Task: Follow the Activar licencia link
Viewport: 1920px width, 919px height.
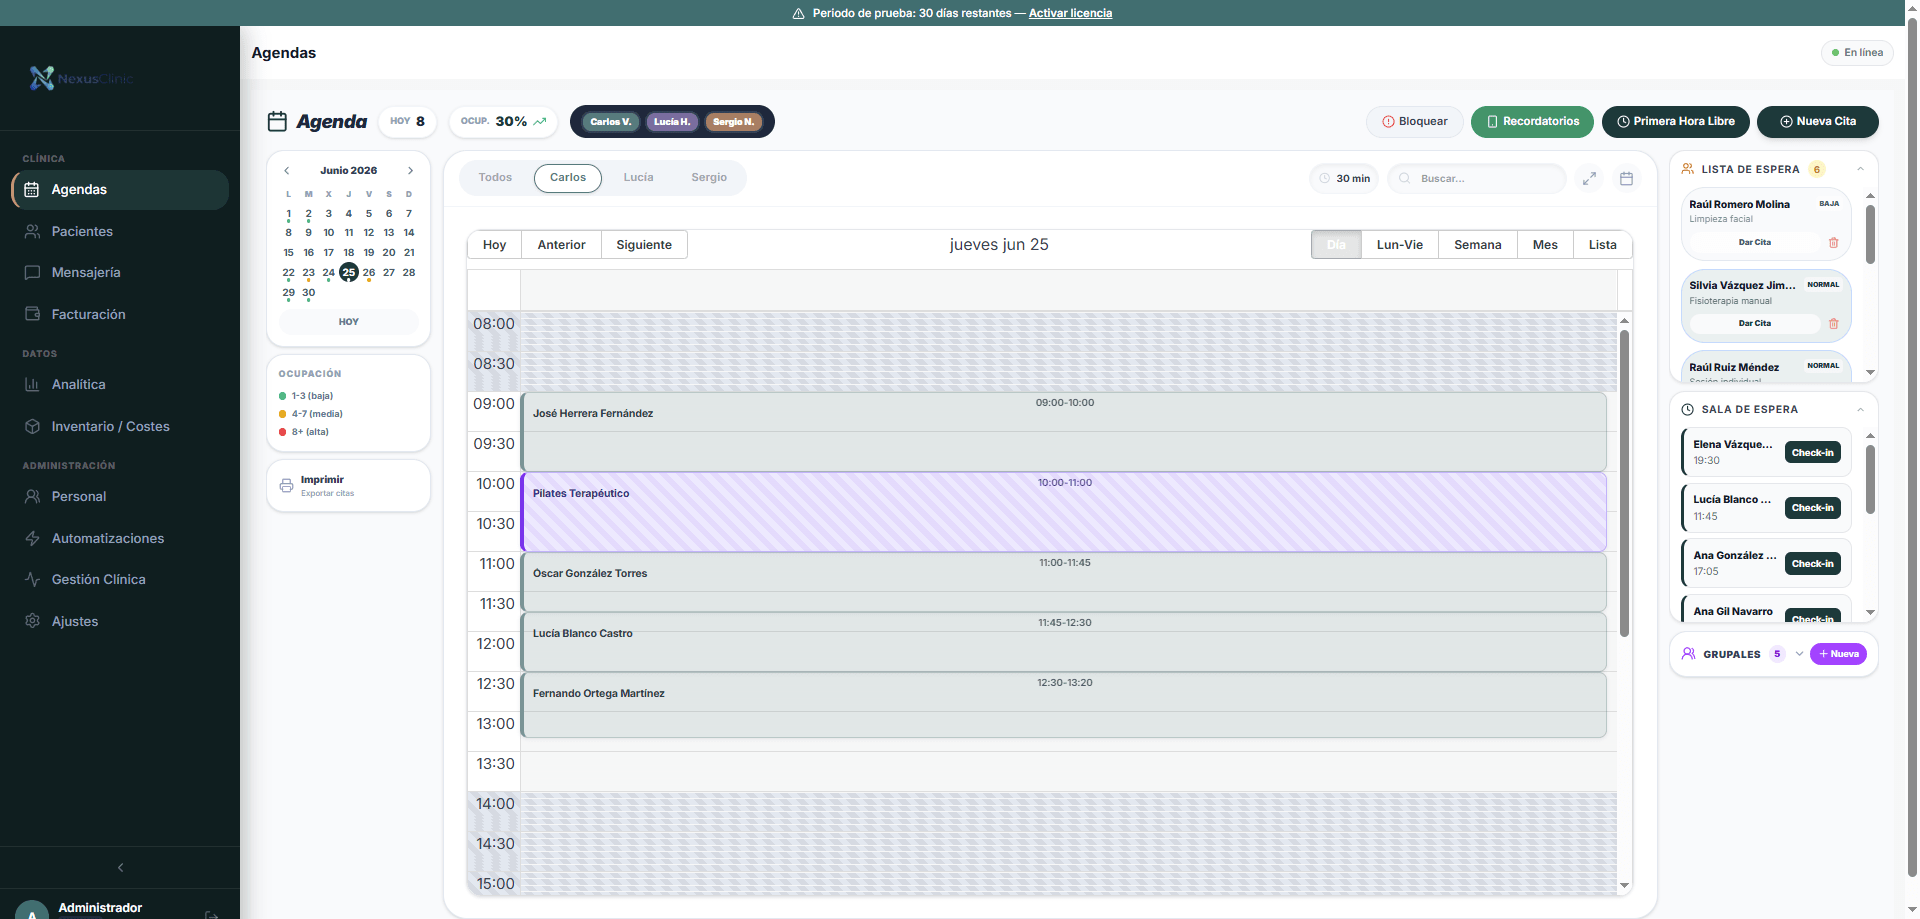Action: 1070,13
